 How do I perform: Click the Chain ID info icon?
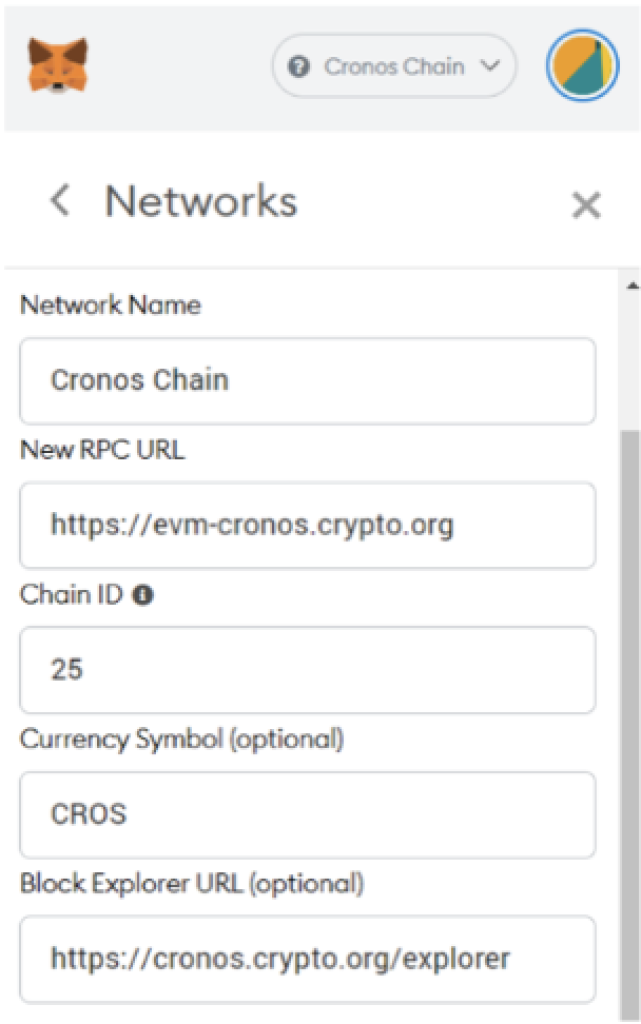(x=143, y=595)
